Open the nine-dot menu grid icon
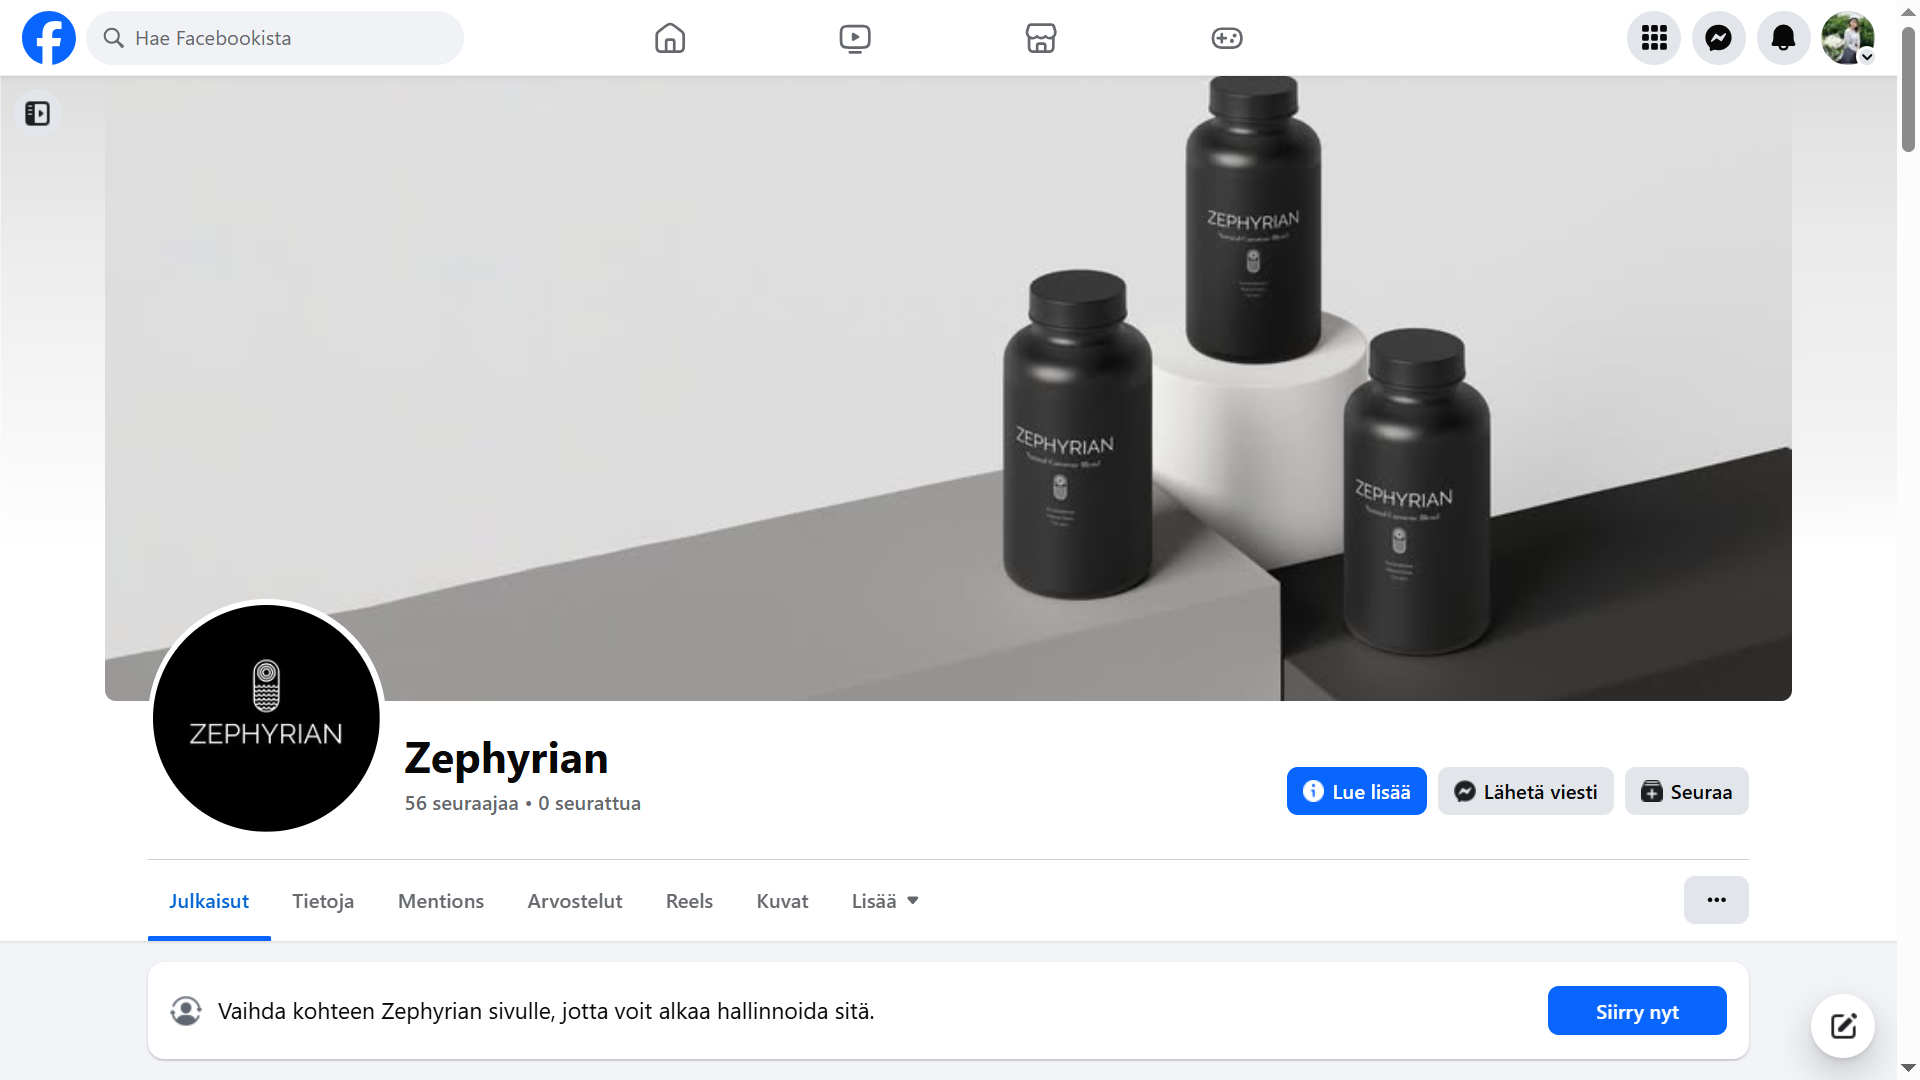This screenshot has height=1080, width=1920. point(1654,38)
